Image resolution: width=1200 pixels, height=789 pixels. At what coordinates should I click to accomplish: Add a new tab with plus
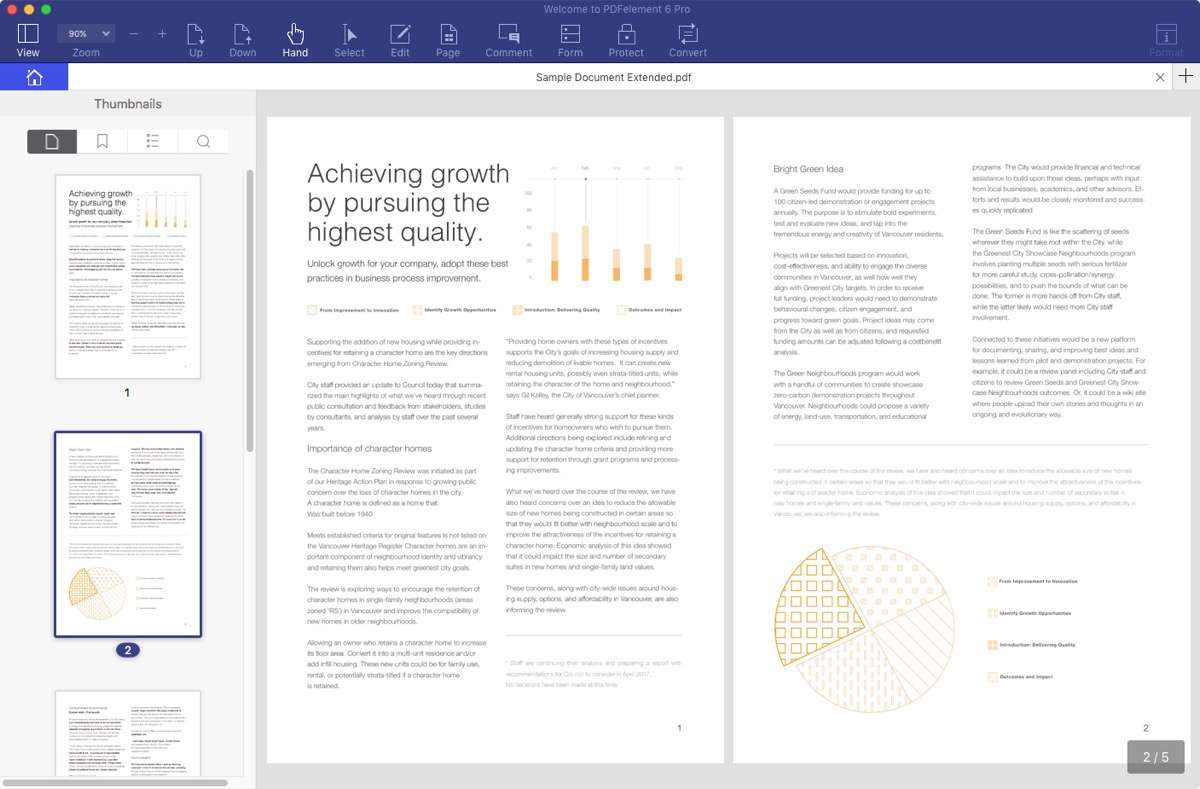[1186, 76]
